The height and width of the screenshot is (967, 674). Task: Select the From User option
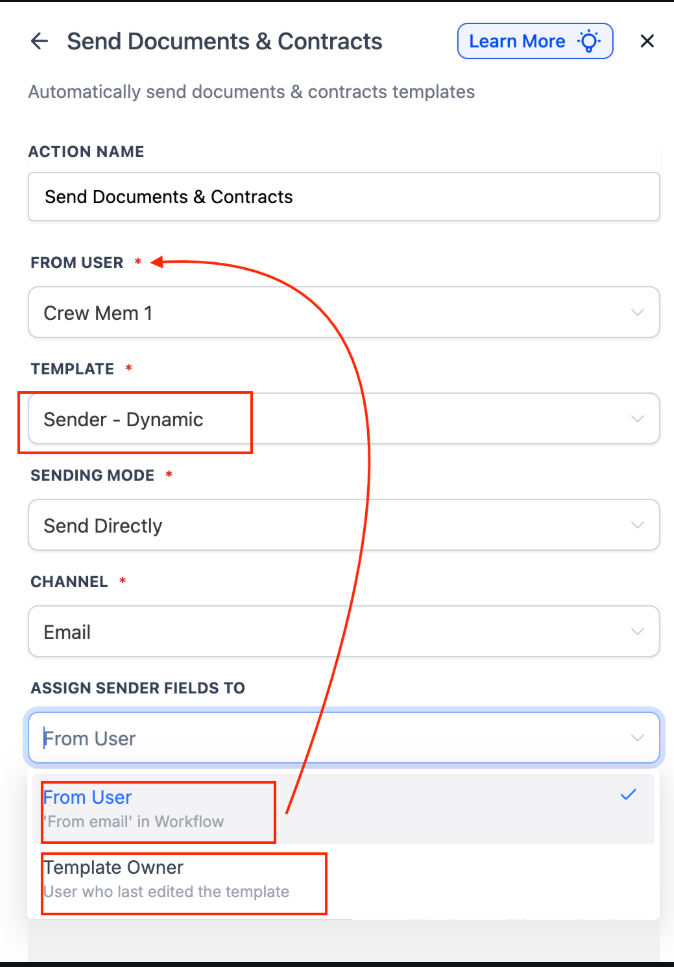coord(88,797)
